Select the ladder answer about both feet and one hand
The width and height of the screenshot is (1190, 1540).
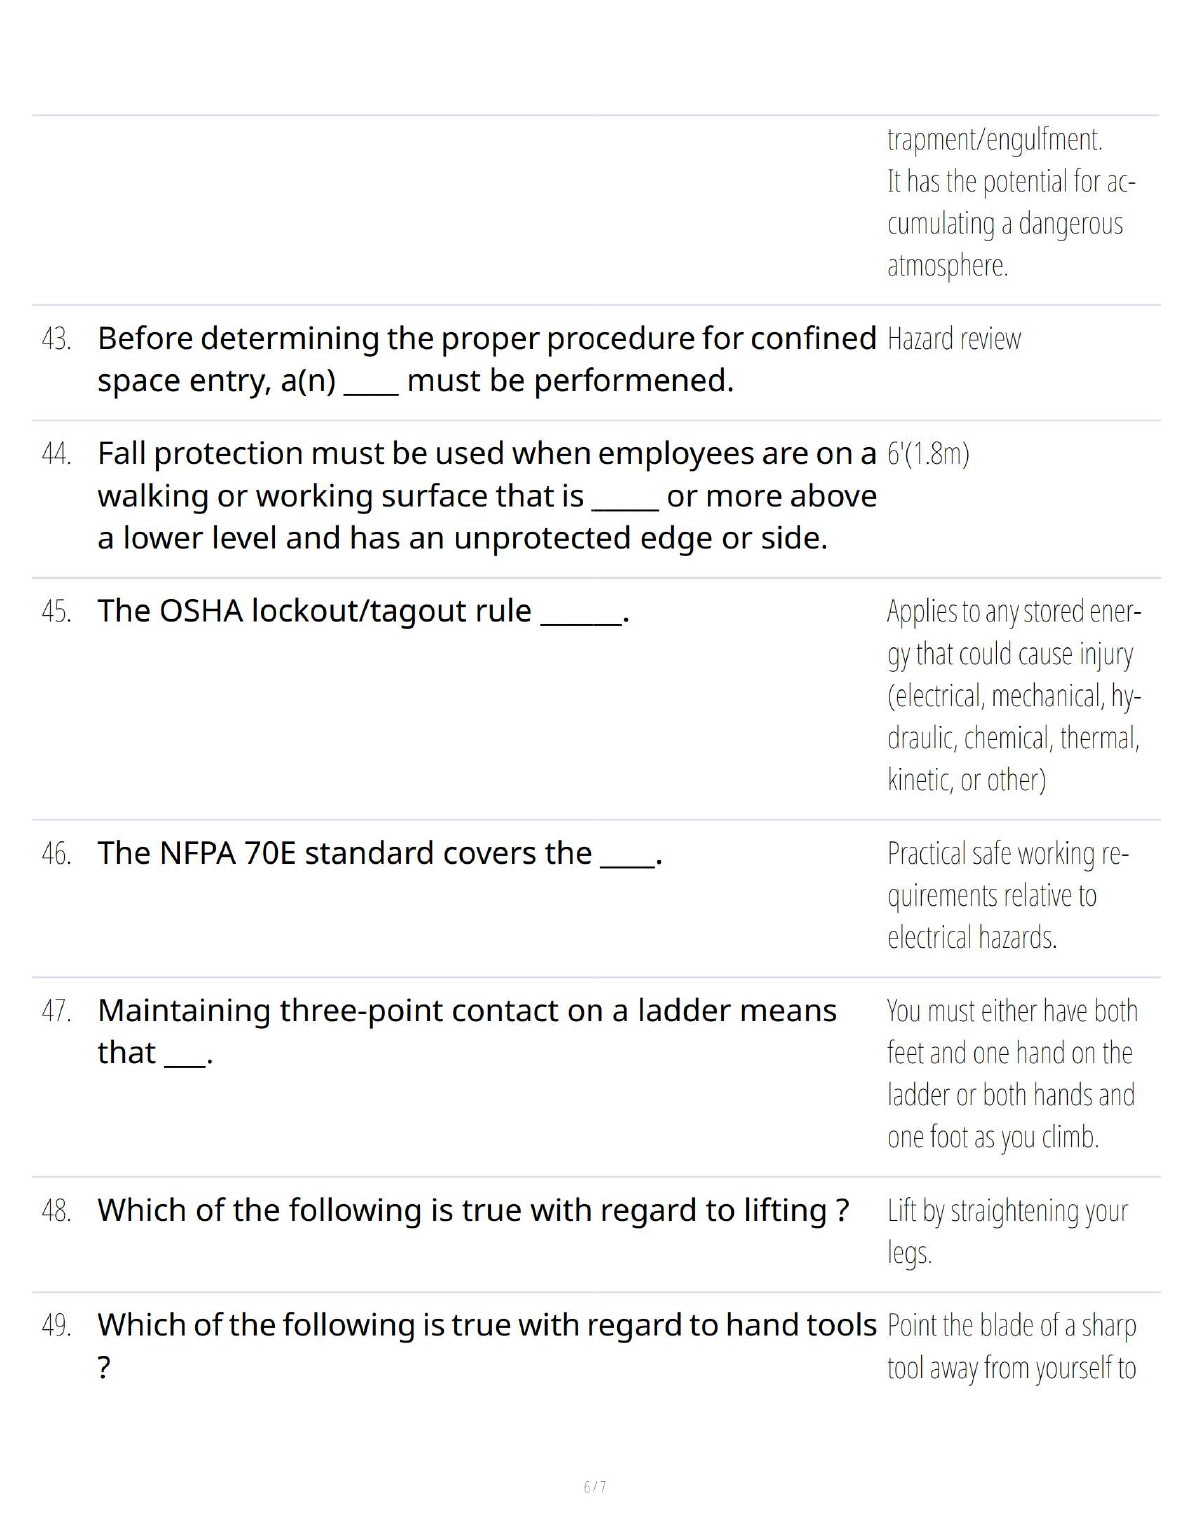1011,1074
